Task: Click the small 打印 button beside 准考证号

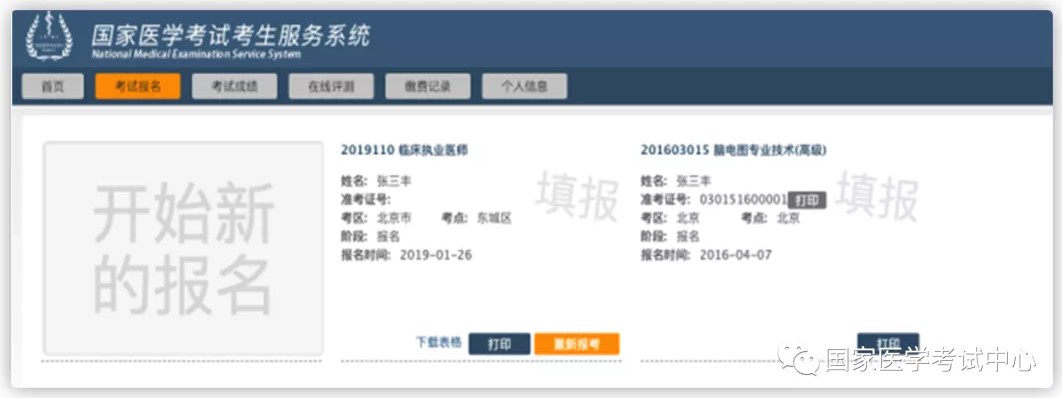Action: (x=807, y=200)
